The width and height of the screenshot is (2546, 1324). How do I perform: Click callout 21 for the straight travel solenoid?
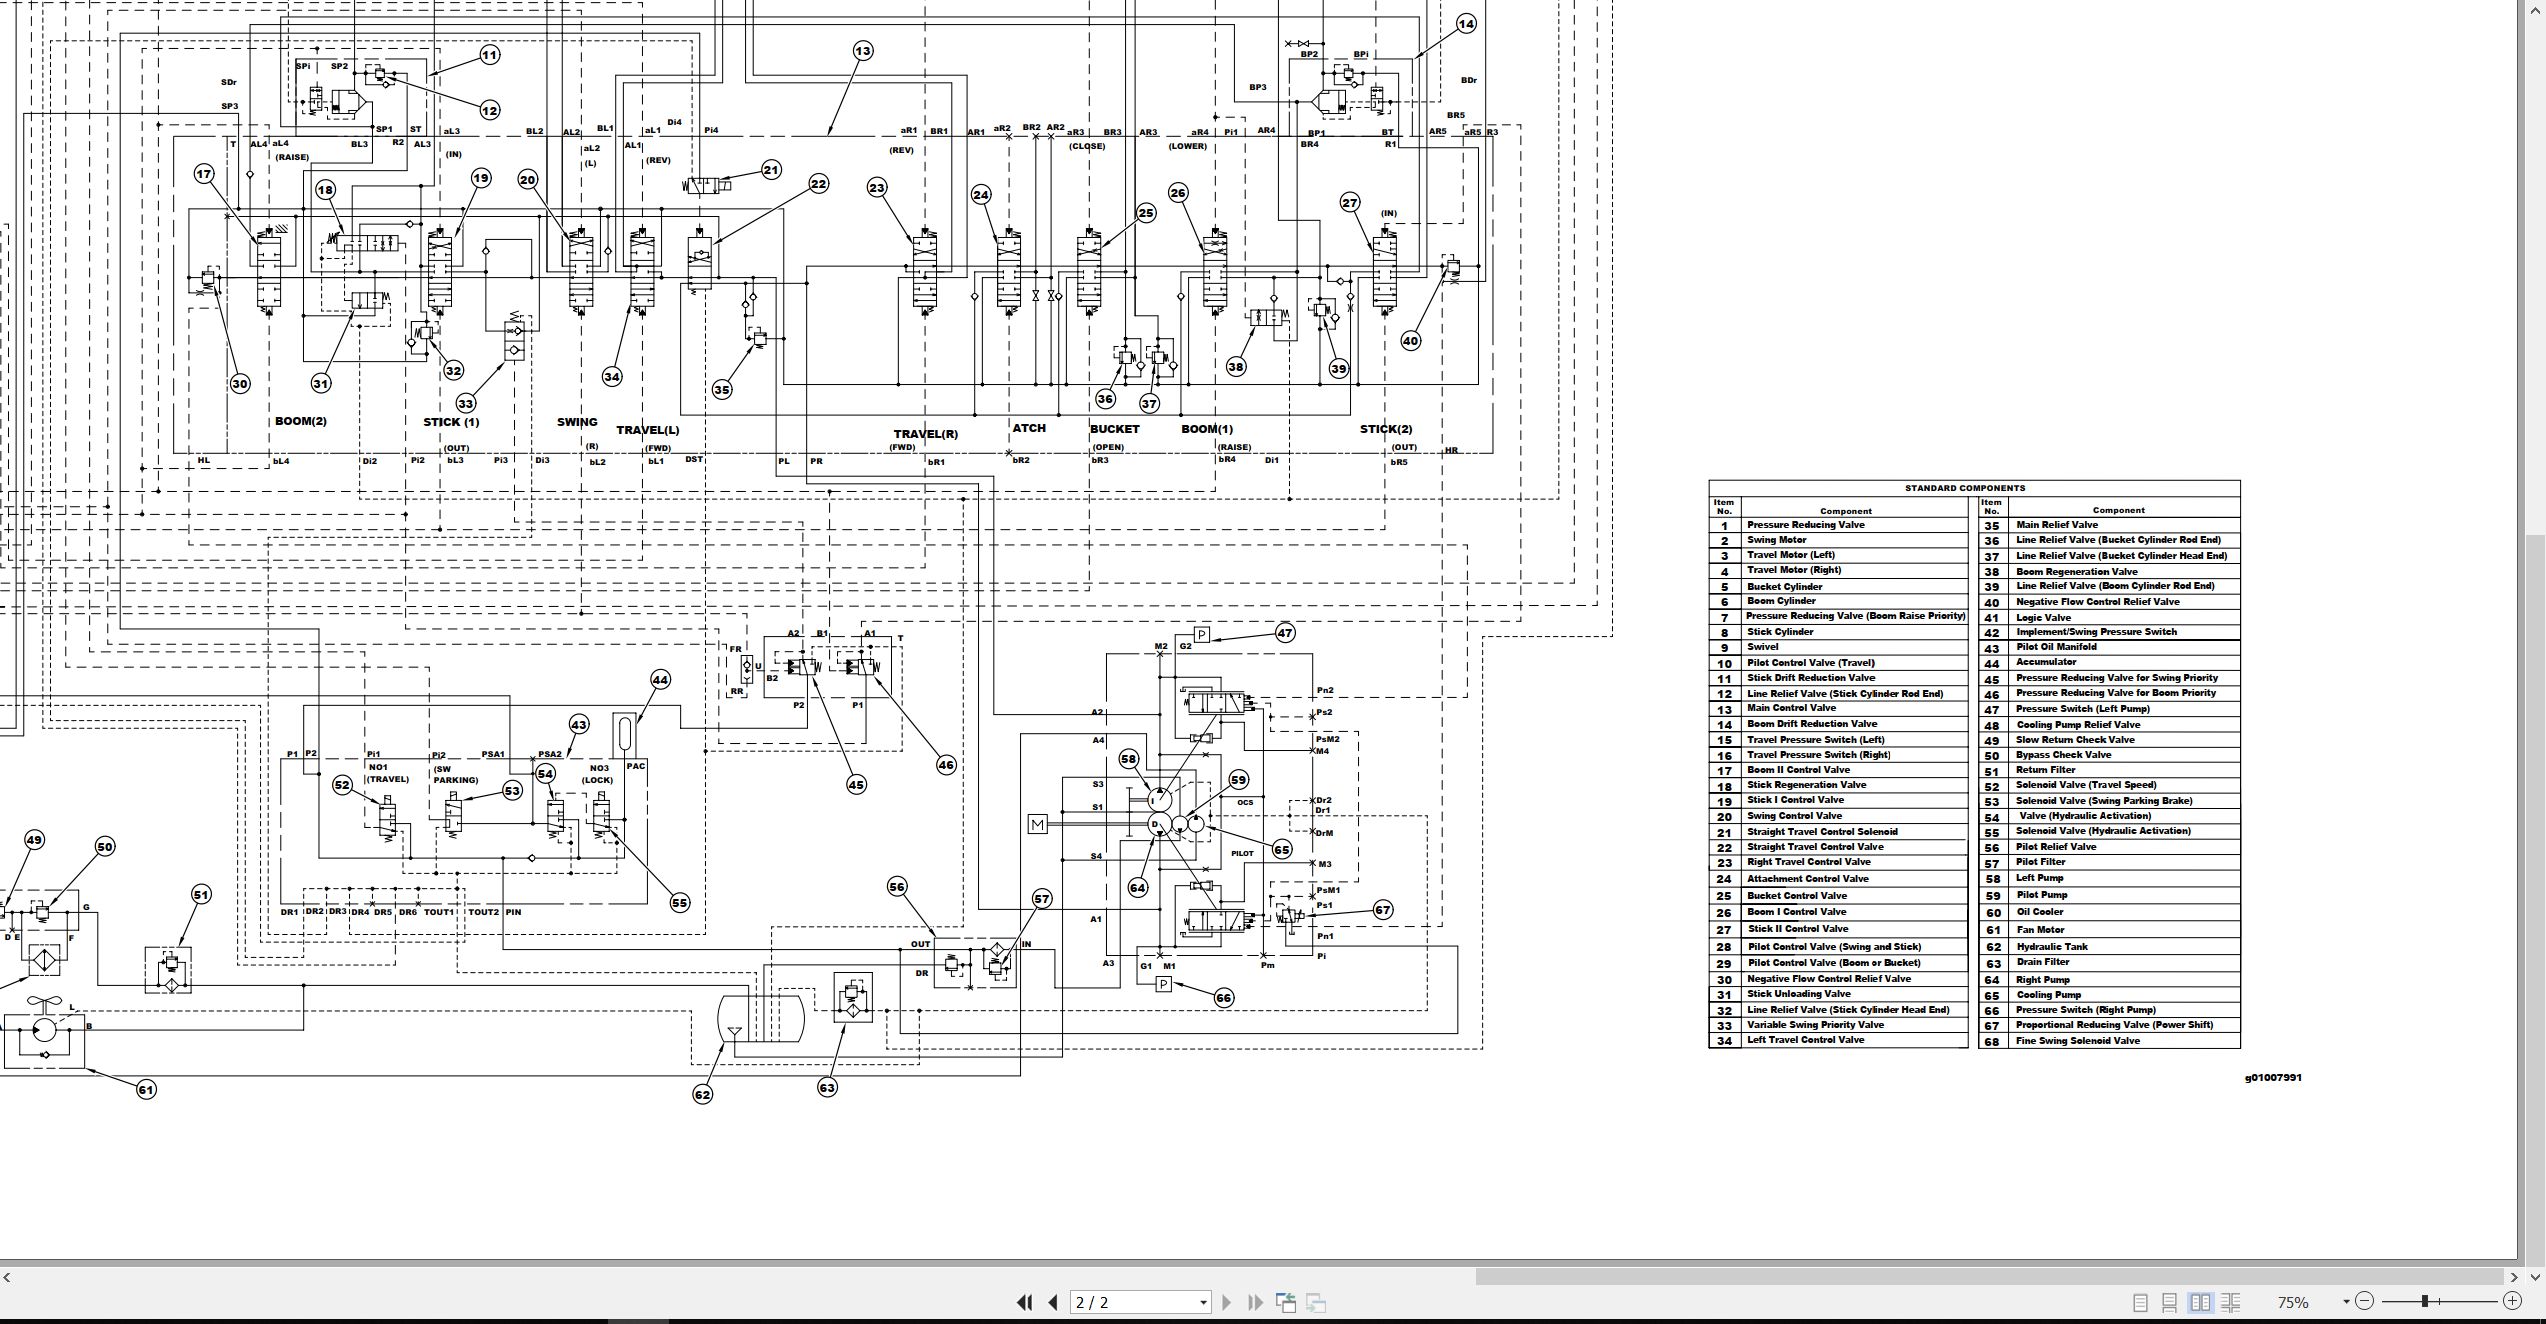[x=771, y=170]
